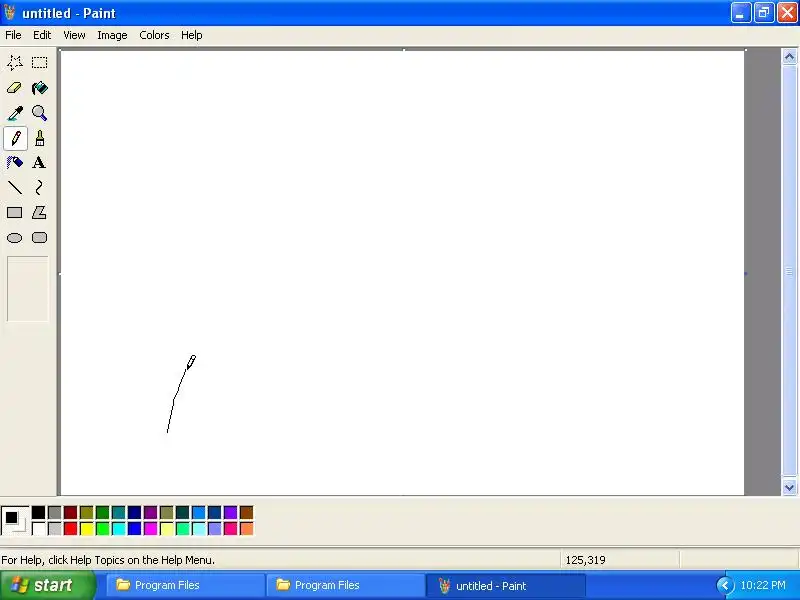Choose the rectangular Select tool
This screenshot has width=800, height=600.
point(39,63)
